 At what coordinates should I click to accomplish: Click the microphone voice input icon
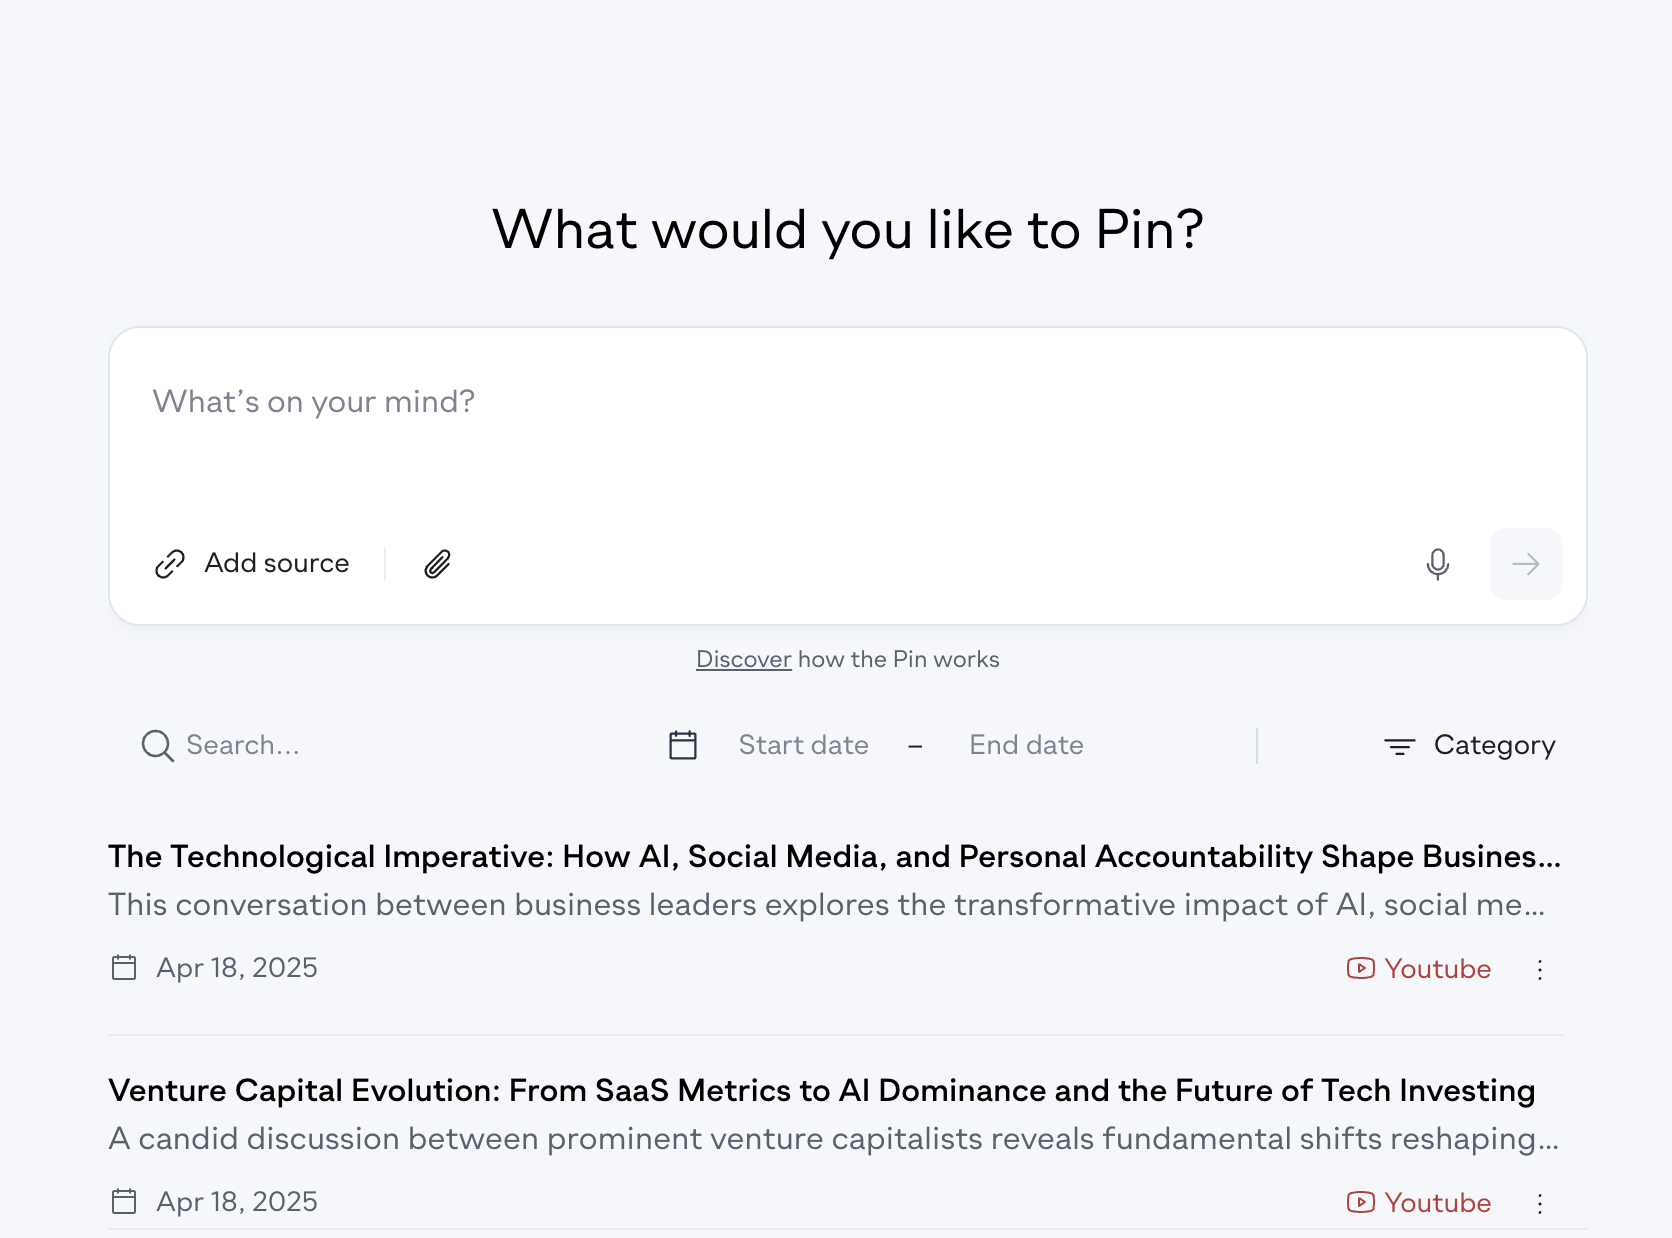[x=1437, y=564]
